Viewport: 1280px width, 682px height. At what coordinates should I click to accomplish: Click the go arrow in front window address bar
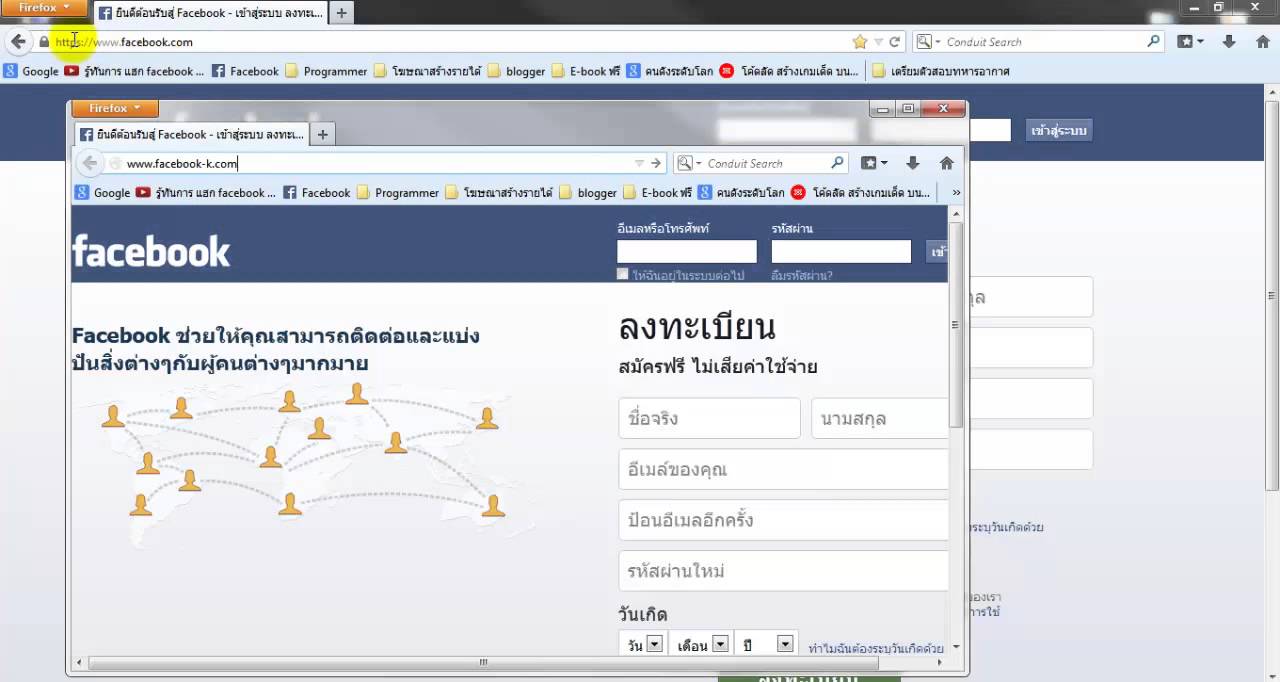coord(656,163)
